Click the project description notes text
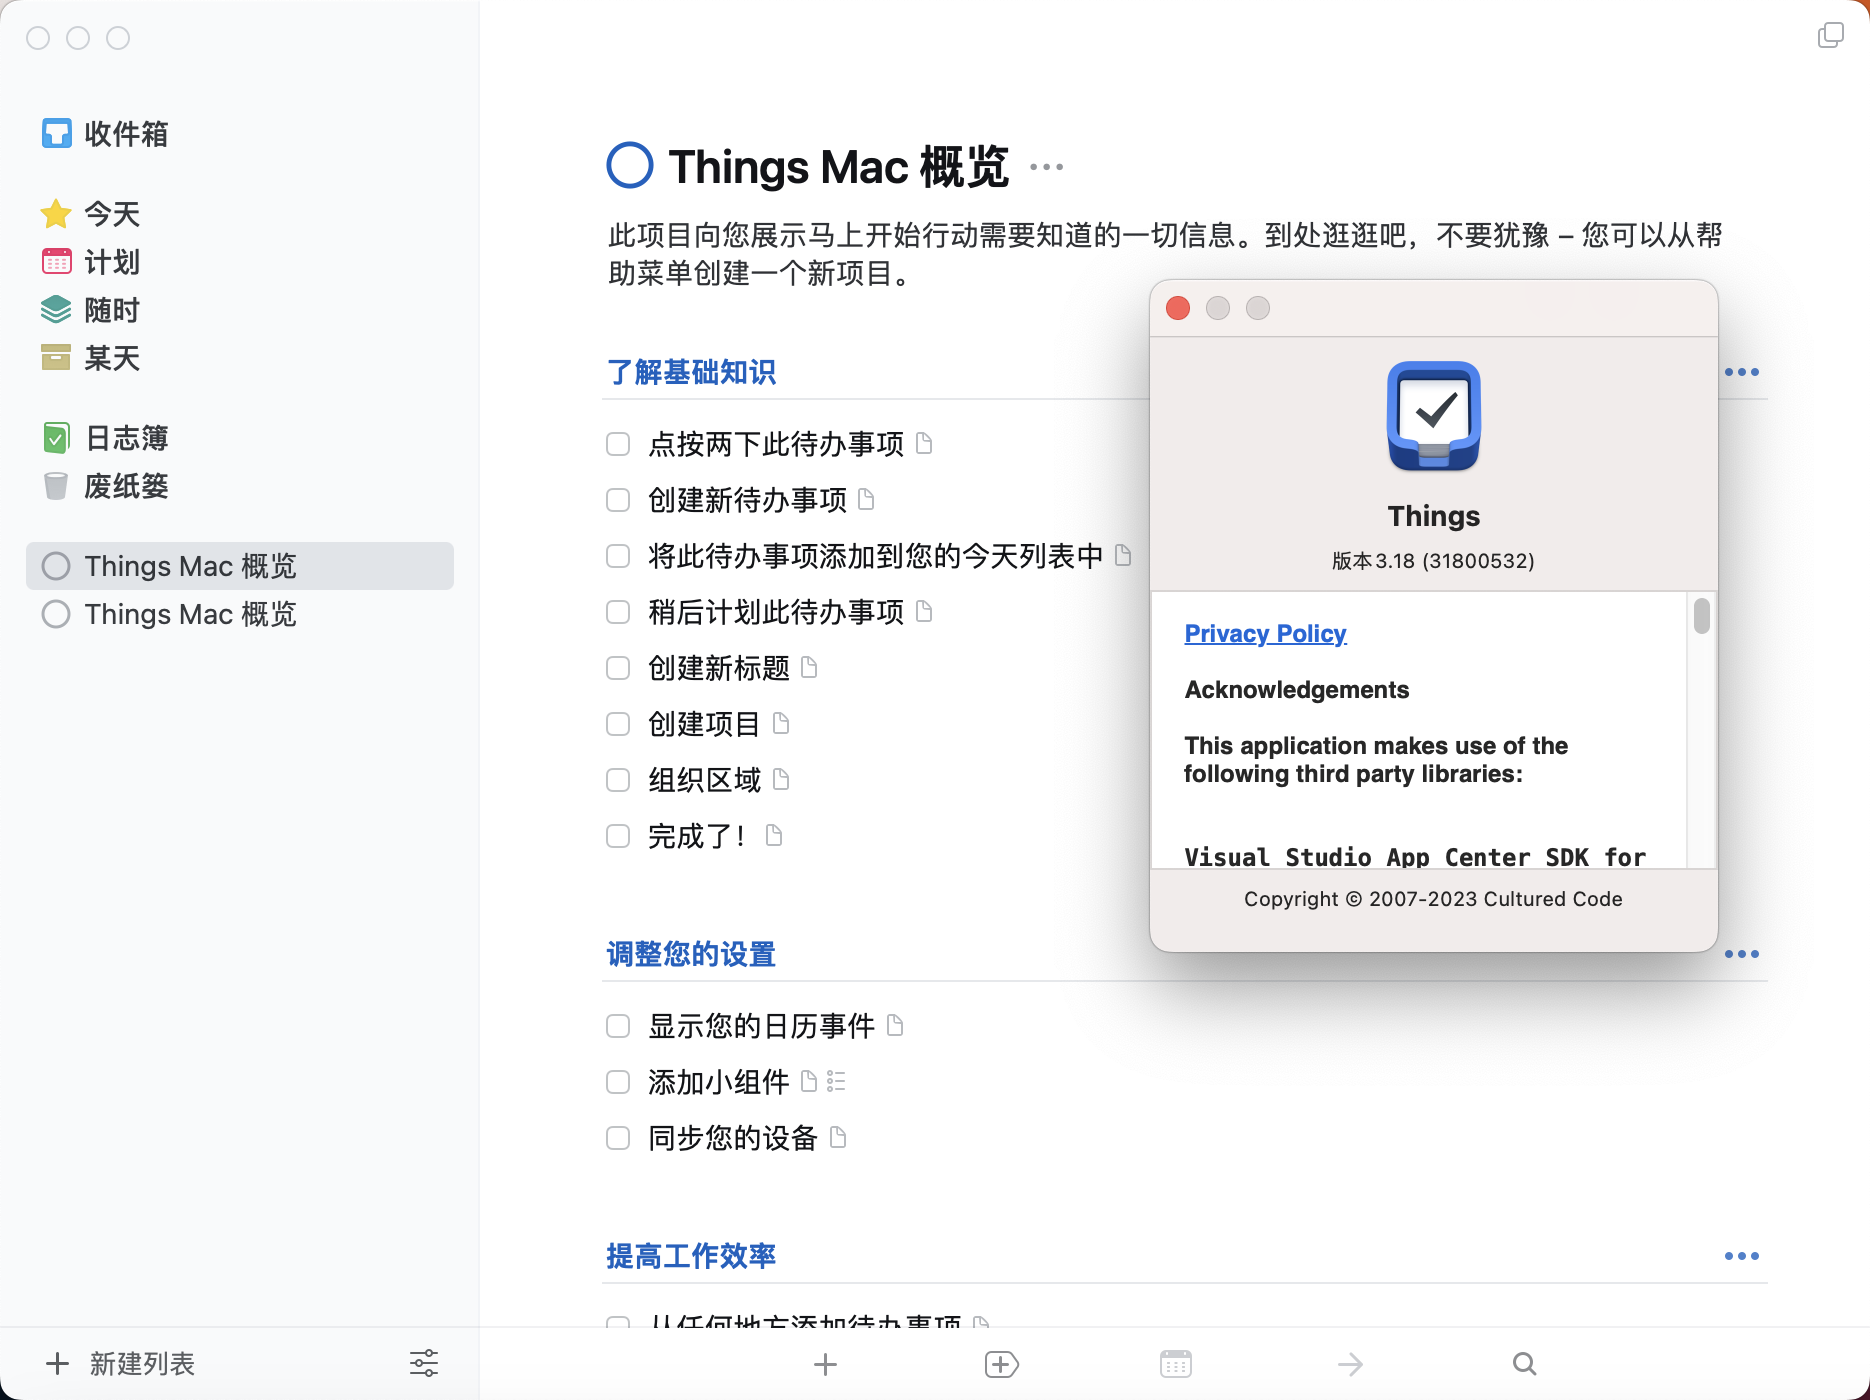 click(x=1165, y=254)
